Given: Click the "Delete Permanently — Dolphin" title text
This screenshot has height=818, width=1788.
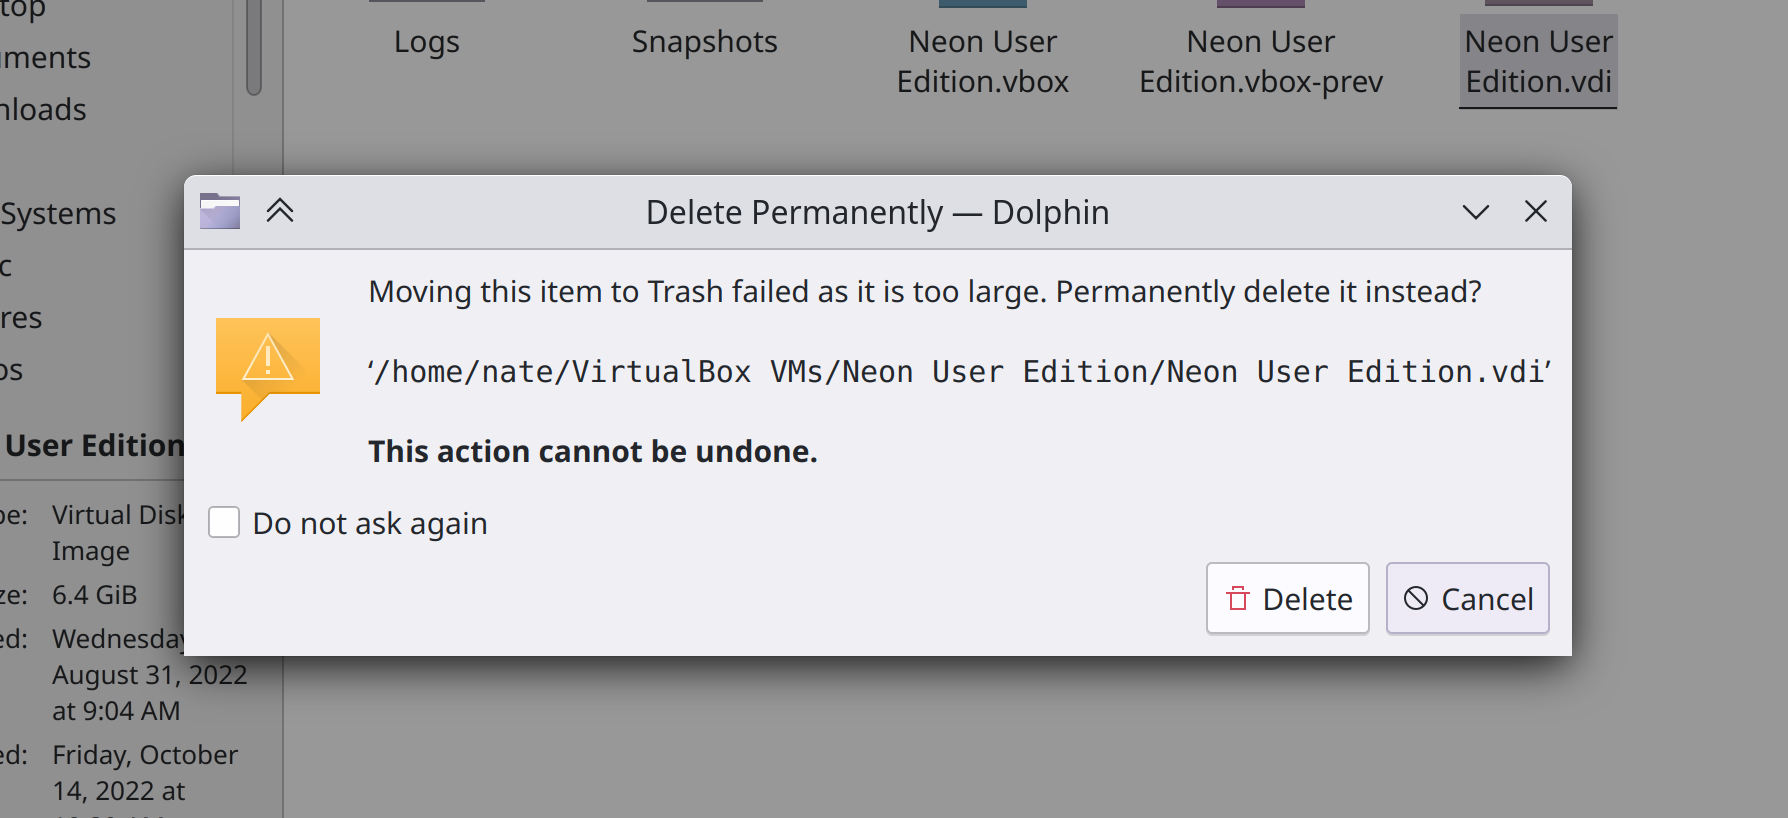Looking at the screenshot, I should (877, 212).
